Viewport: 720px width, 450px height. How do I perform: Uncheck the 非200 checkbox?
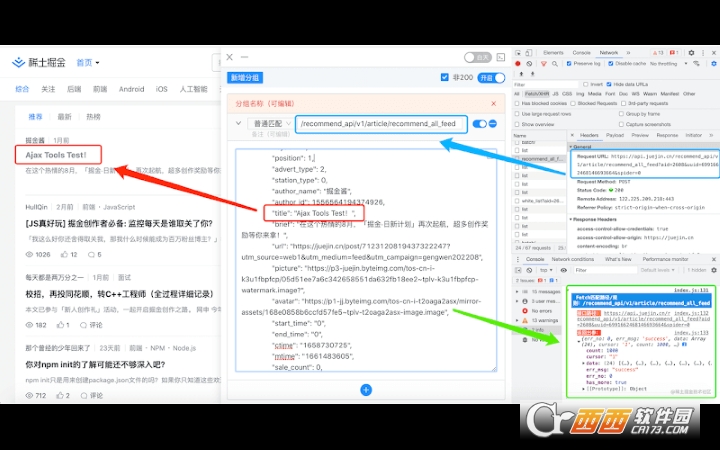[444, 77]
